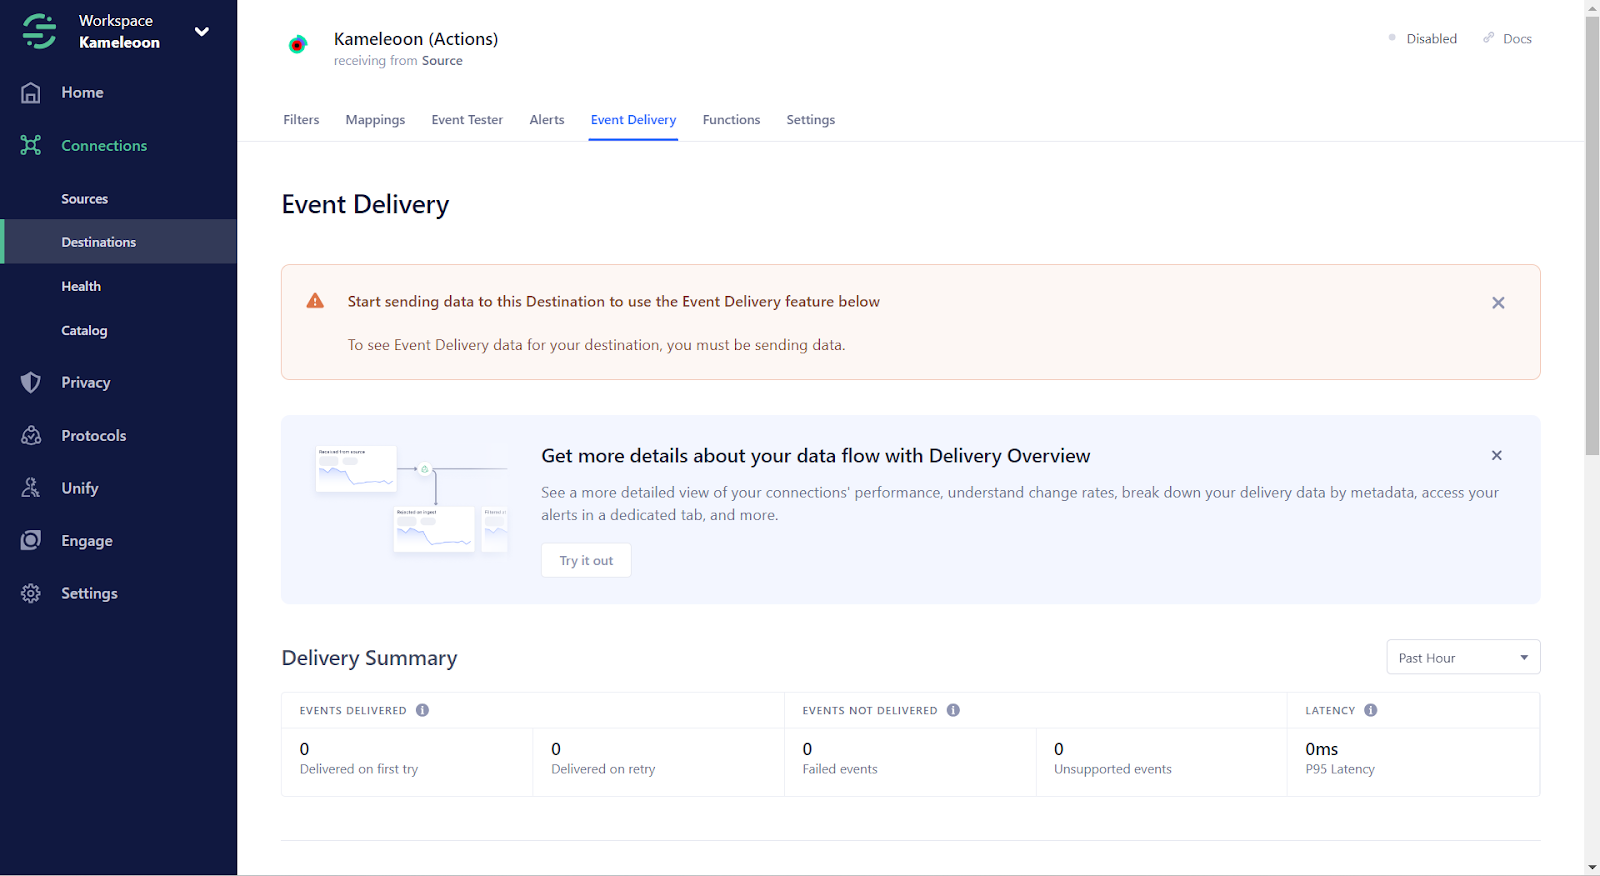The image size is (1600, 876).
Task: Click the Kameleoon destination logo icon
Action: [x=297, y=45]
